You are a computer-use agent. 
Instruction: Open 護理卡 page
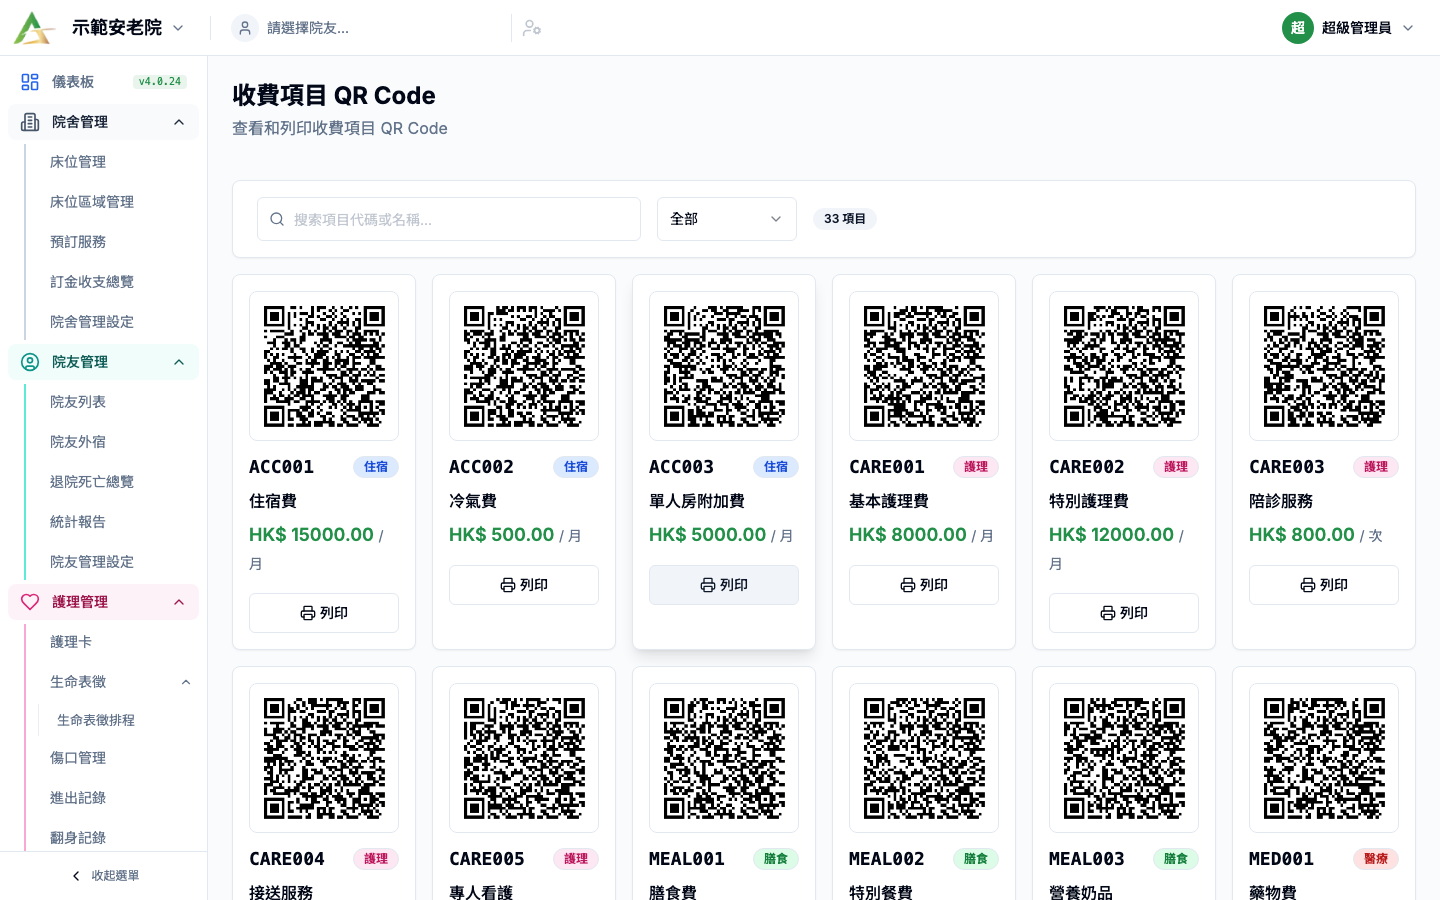(71, 642)
